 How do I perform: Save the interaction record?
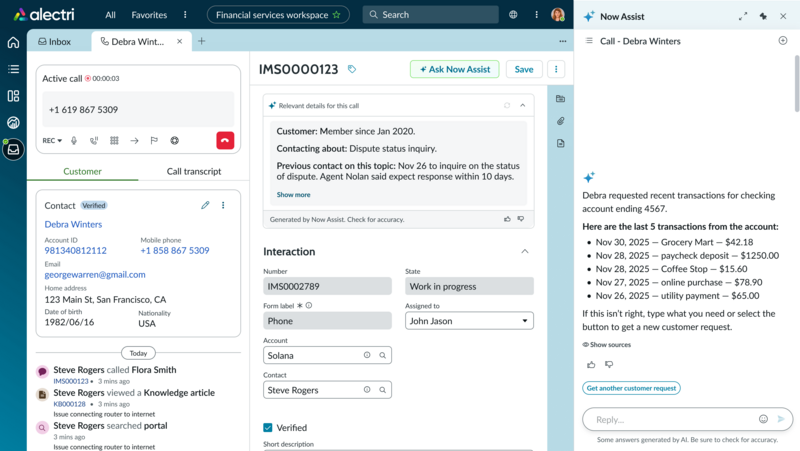[524, 69]
